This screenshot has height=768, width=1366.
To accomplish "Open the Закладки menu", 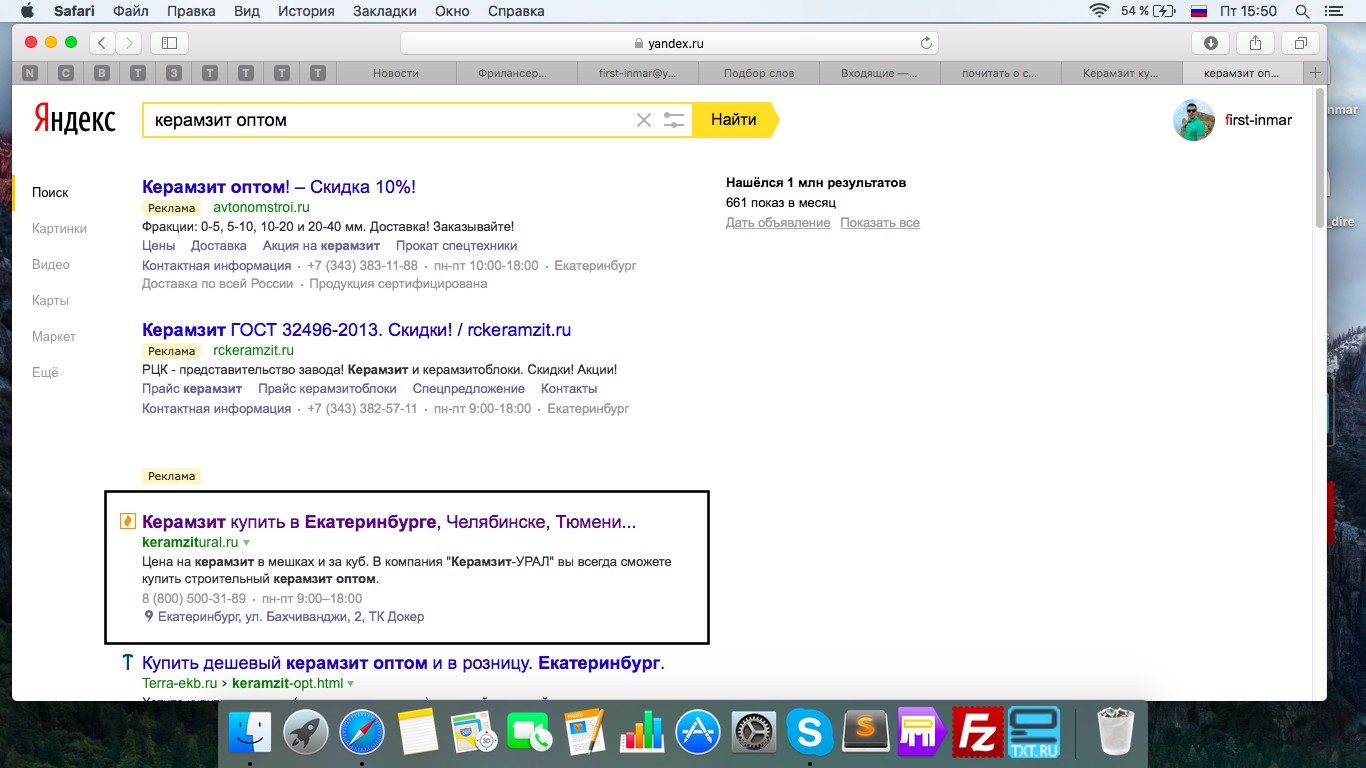I will 386,11.
